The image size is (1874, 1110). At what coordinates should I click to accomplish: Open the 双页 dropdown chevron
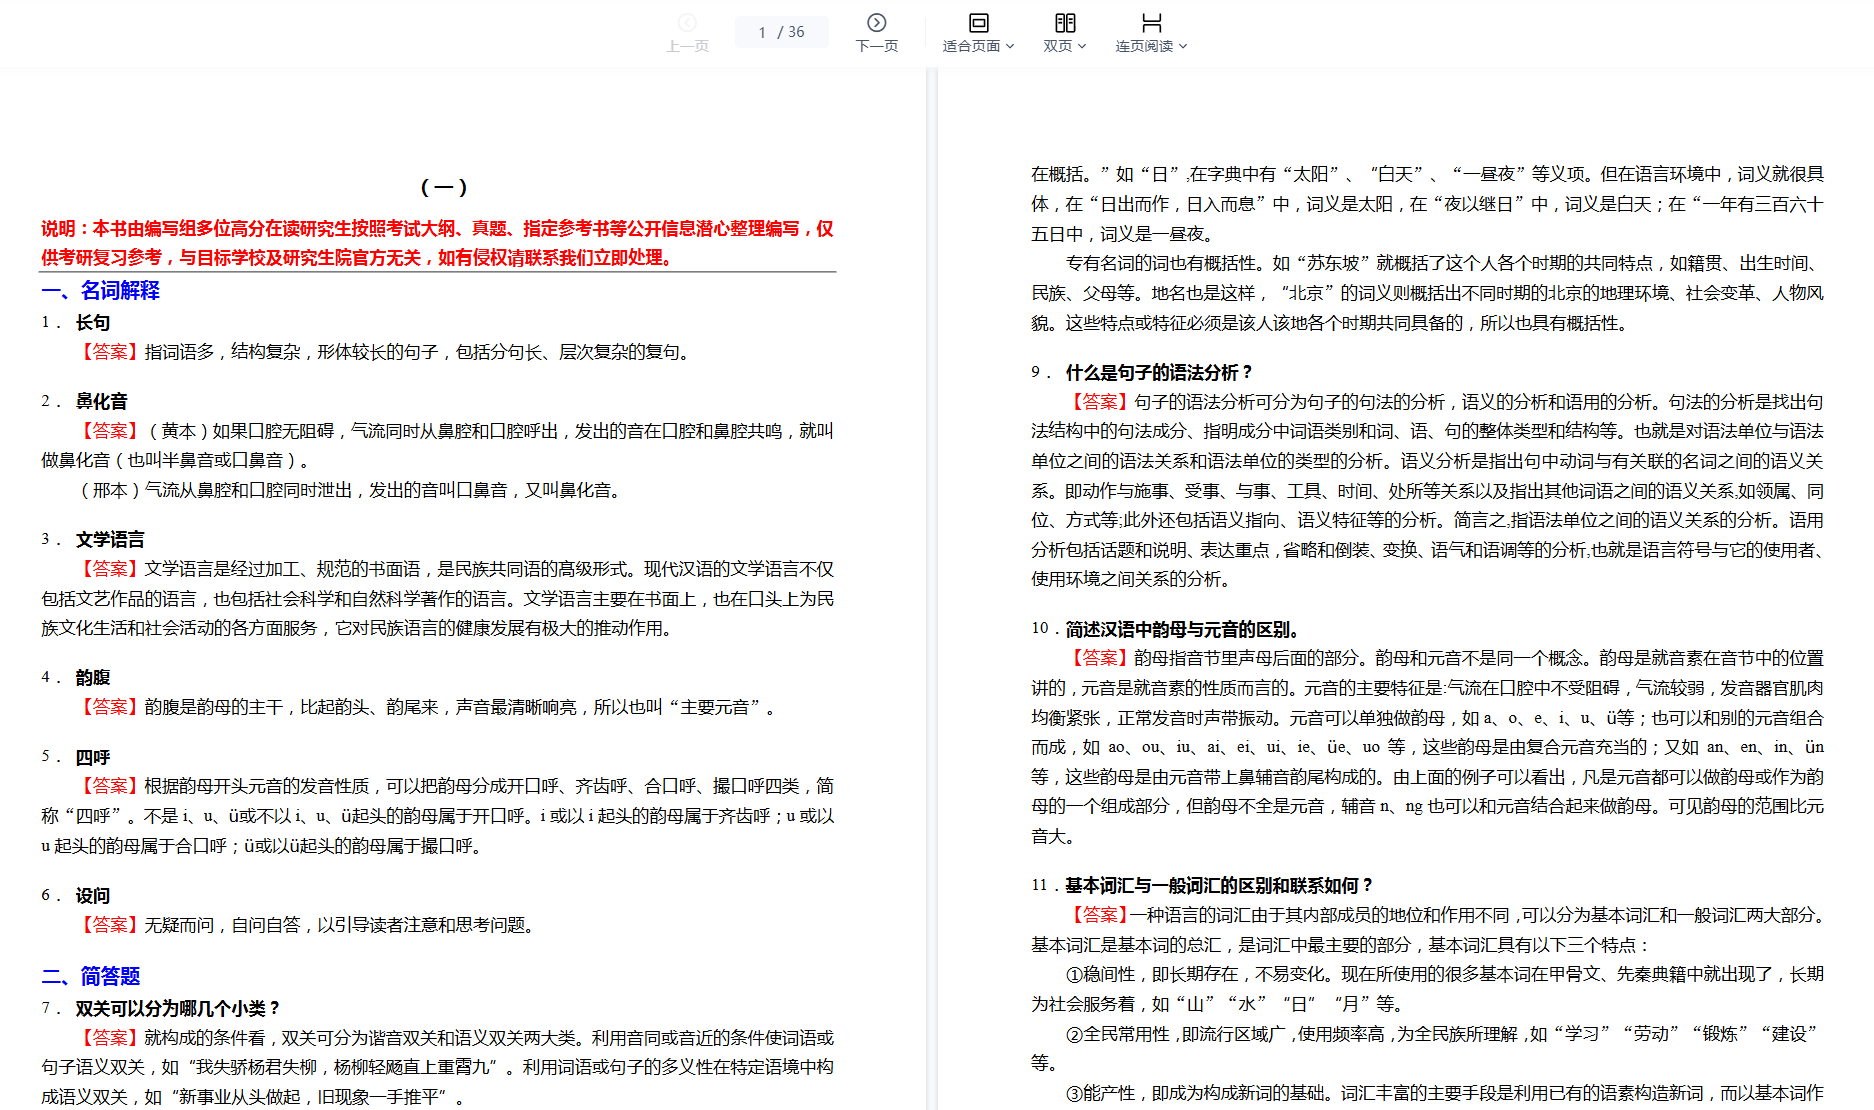click(x=1082, y=46)
